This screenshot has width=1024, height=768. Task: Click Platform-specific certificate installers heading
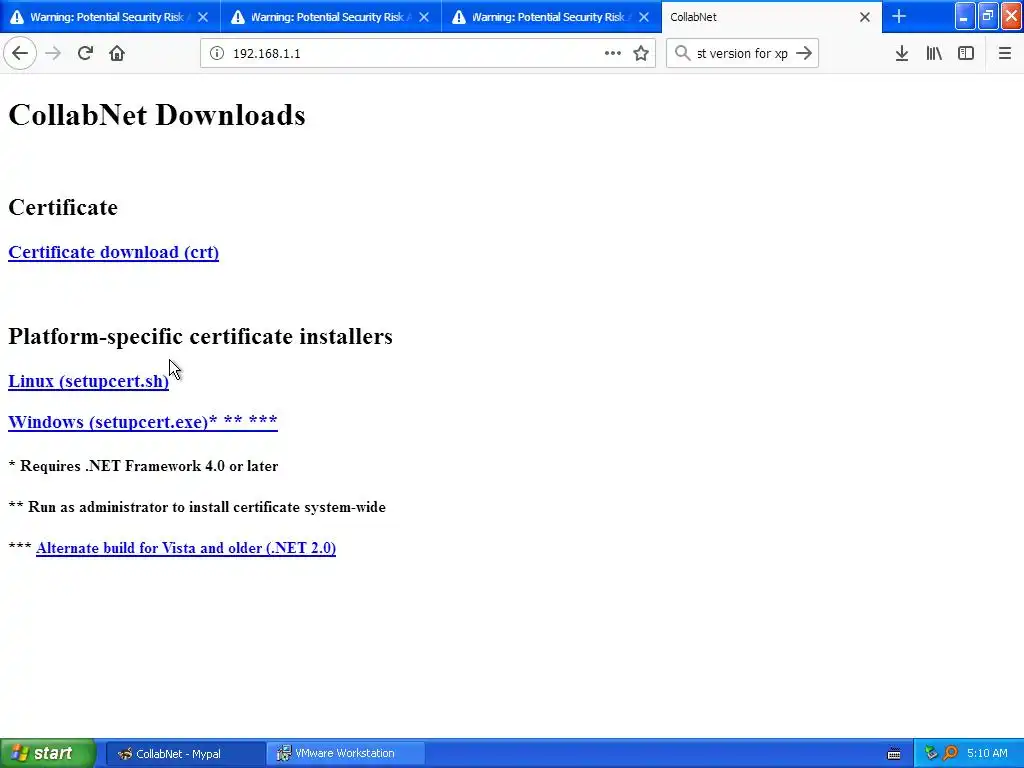tap(200, 336)
